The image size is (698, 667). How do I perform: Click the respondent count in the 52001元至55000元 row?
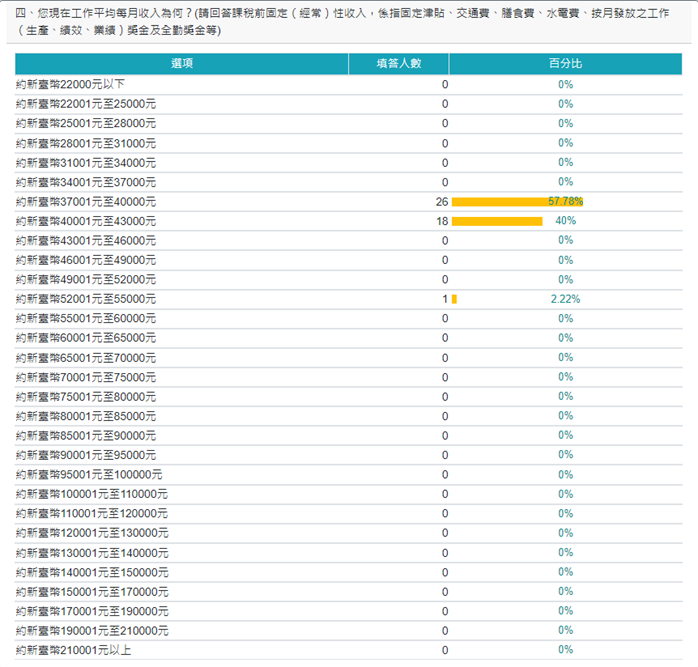pos(445,299)
